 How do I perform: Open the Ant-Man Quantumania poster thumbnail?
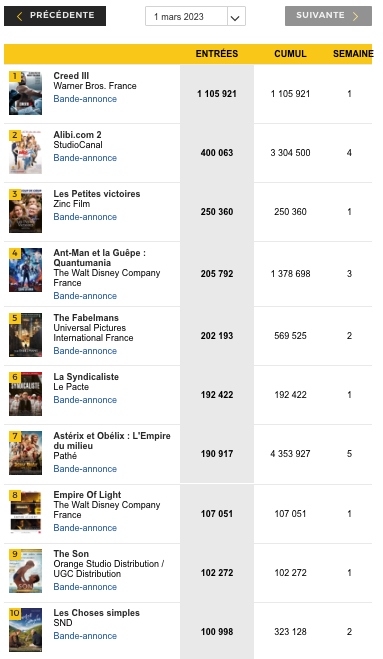(x=26, y=270)
